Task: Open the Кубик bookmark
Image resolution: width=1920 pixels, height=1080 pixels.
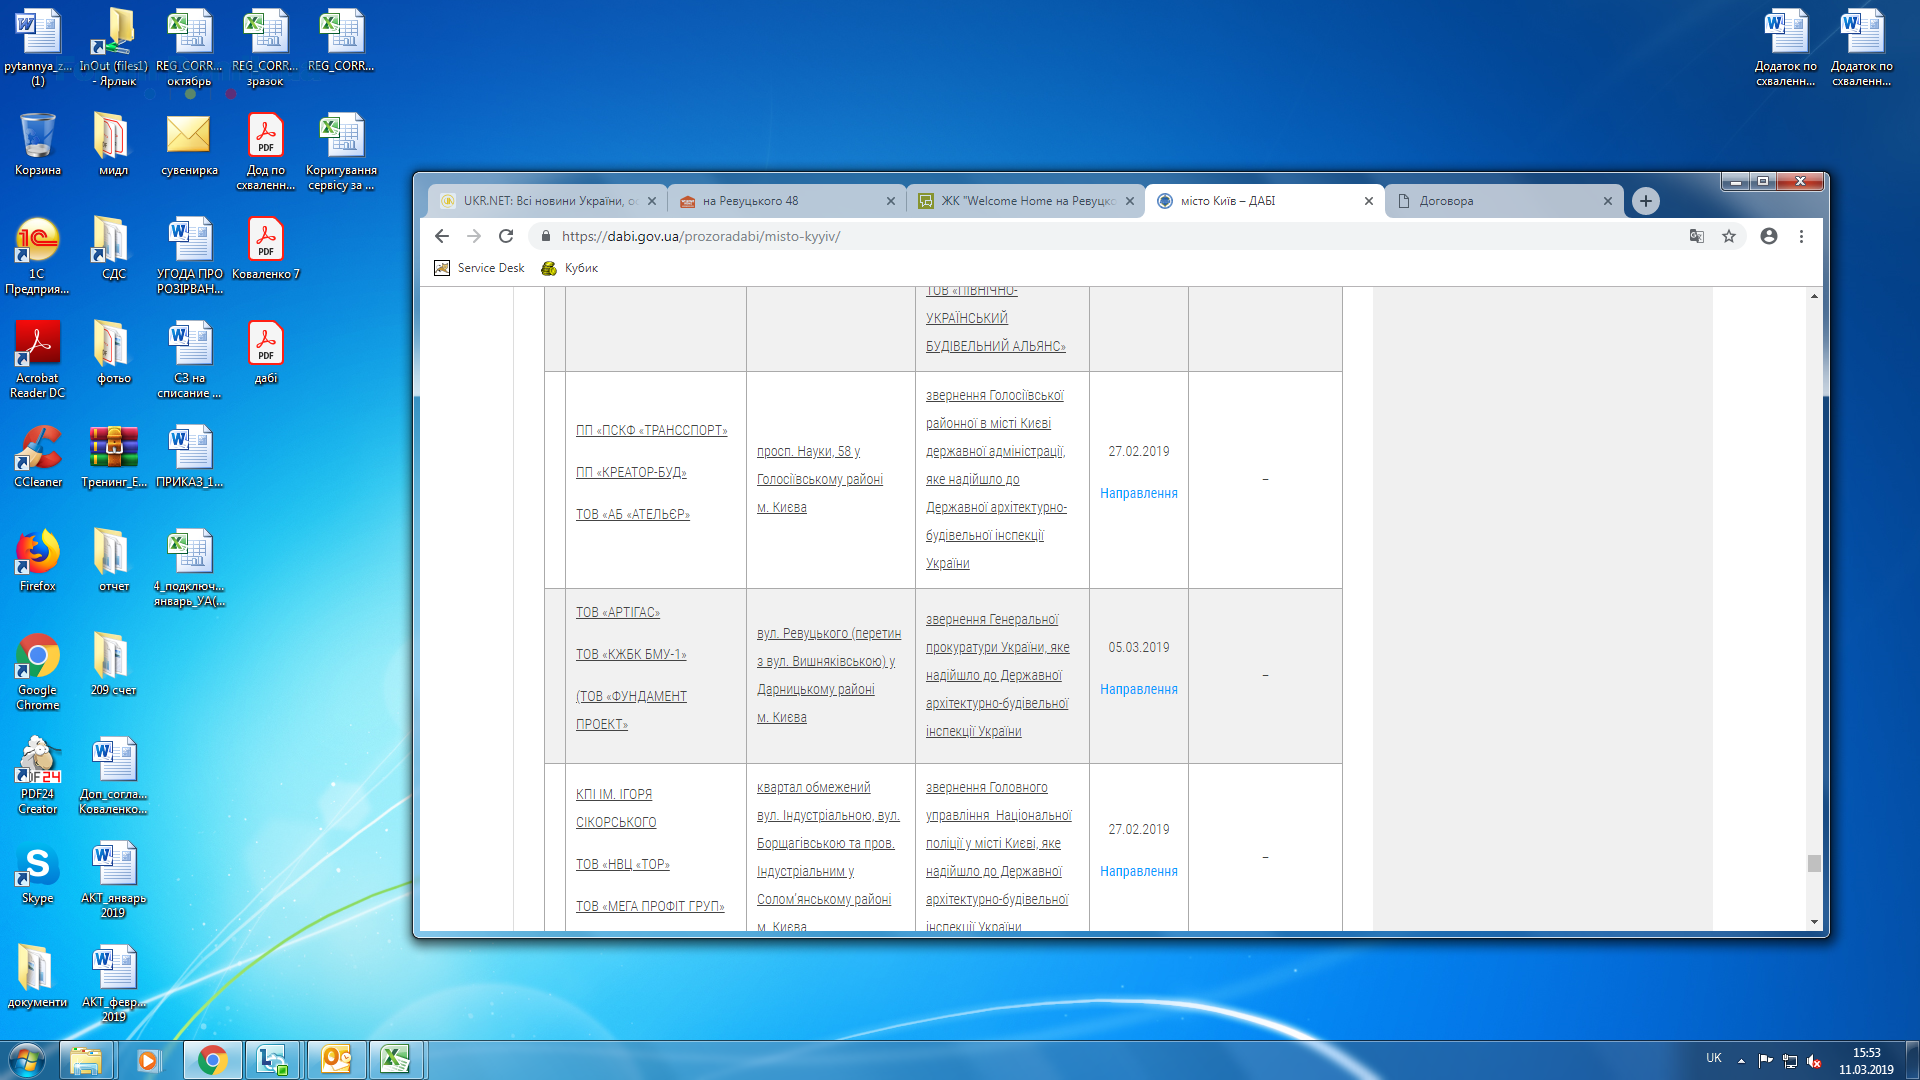Action: click(x=570, y=268)
